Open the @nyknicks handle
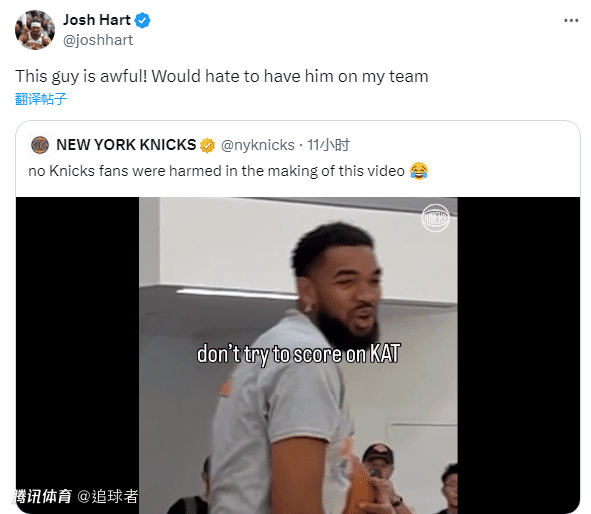Viewport: 591px width, 514px height. pyautogui.click(x=257, y=145)
